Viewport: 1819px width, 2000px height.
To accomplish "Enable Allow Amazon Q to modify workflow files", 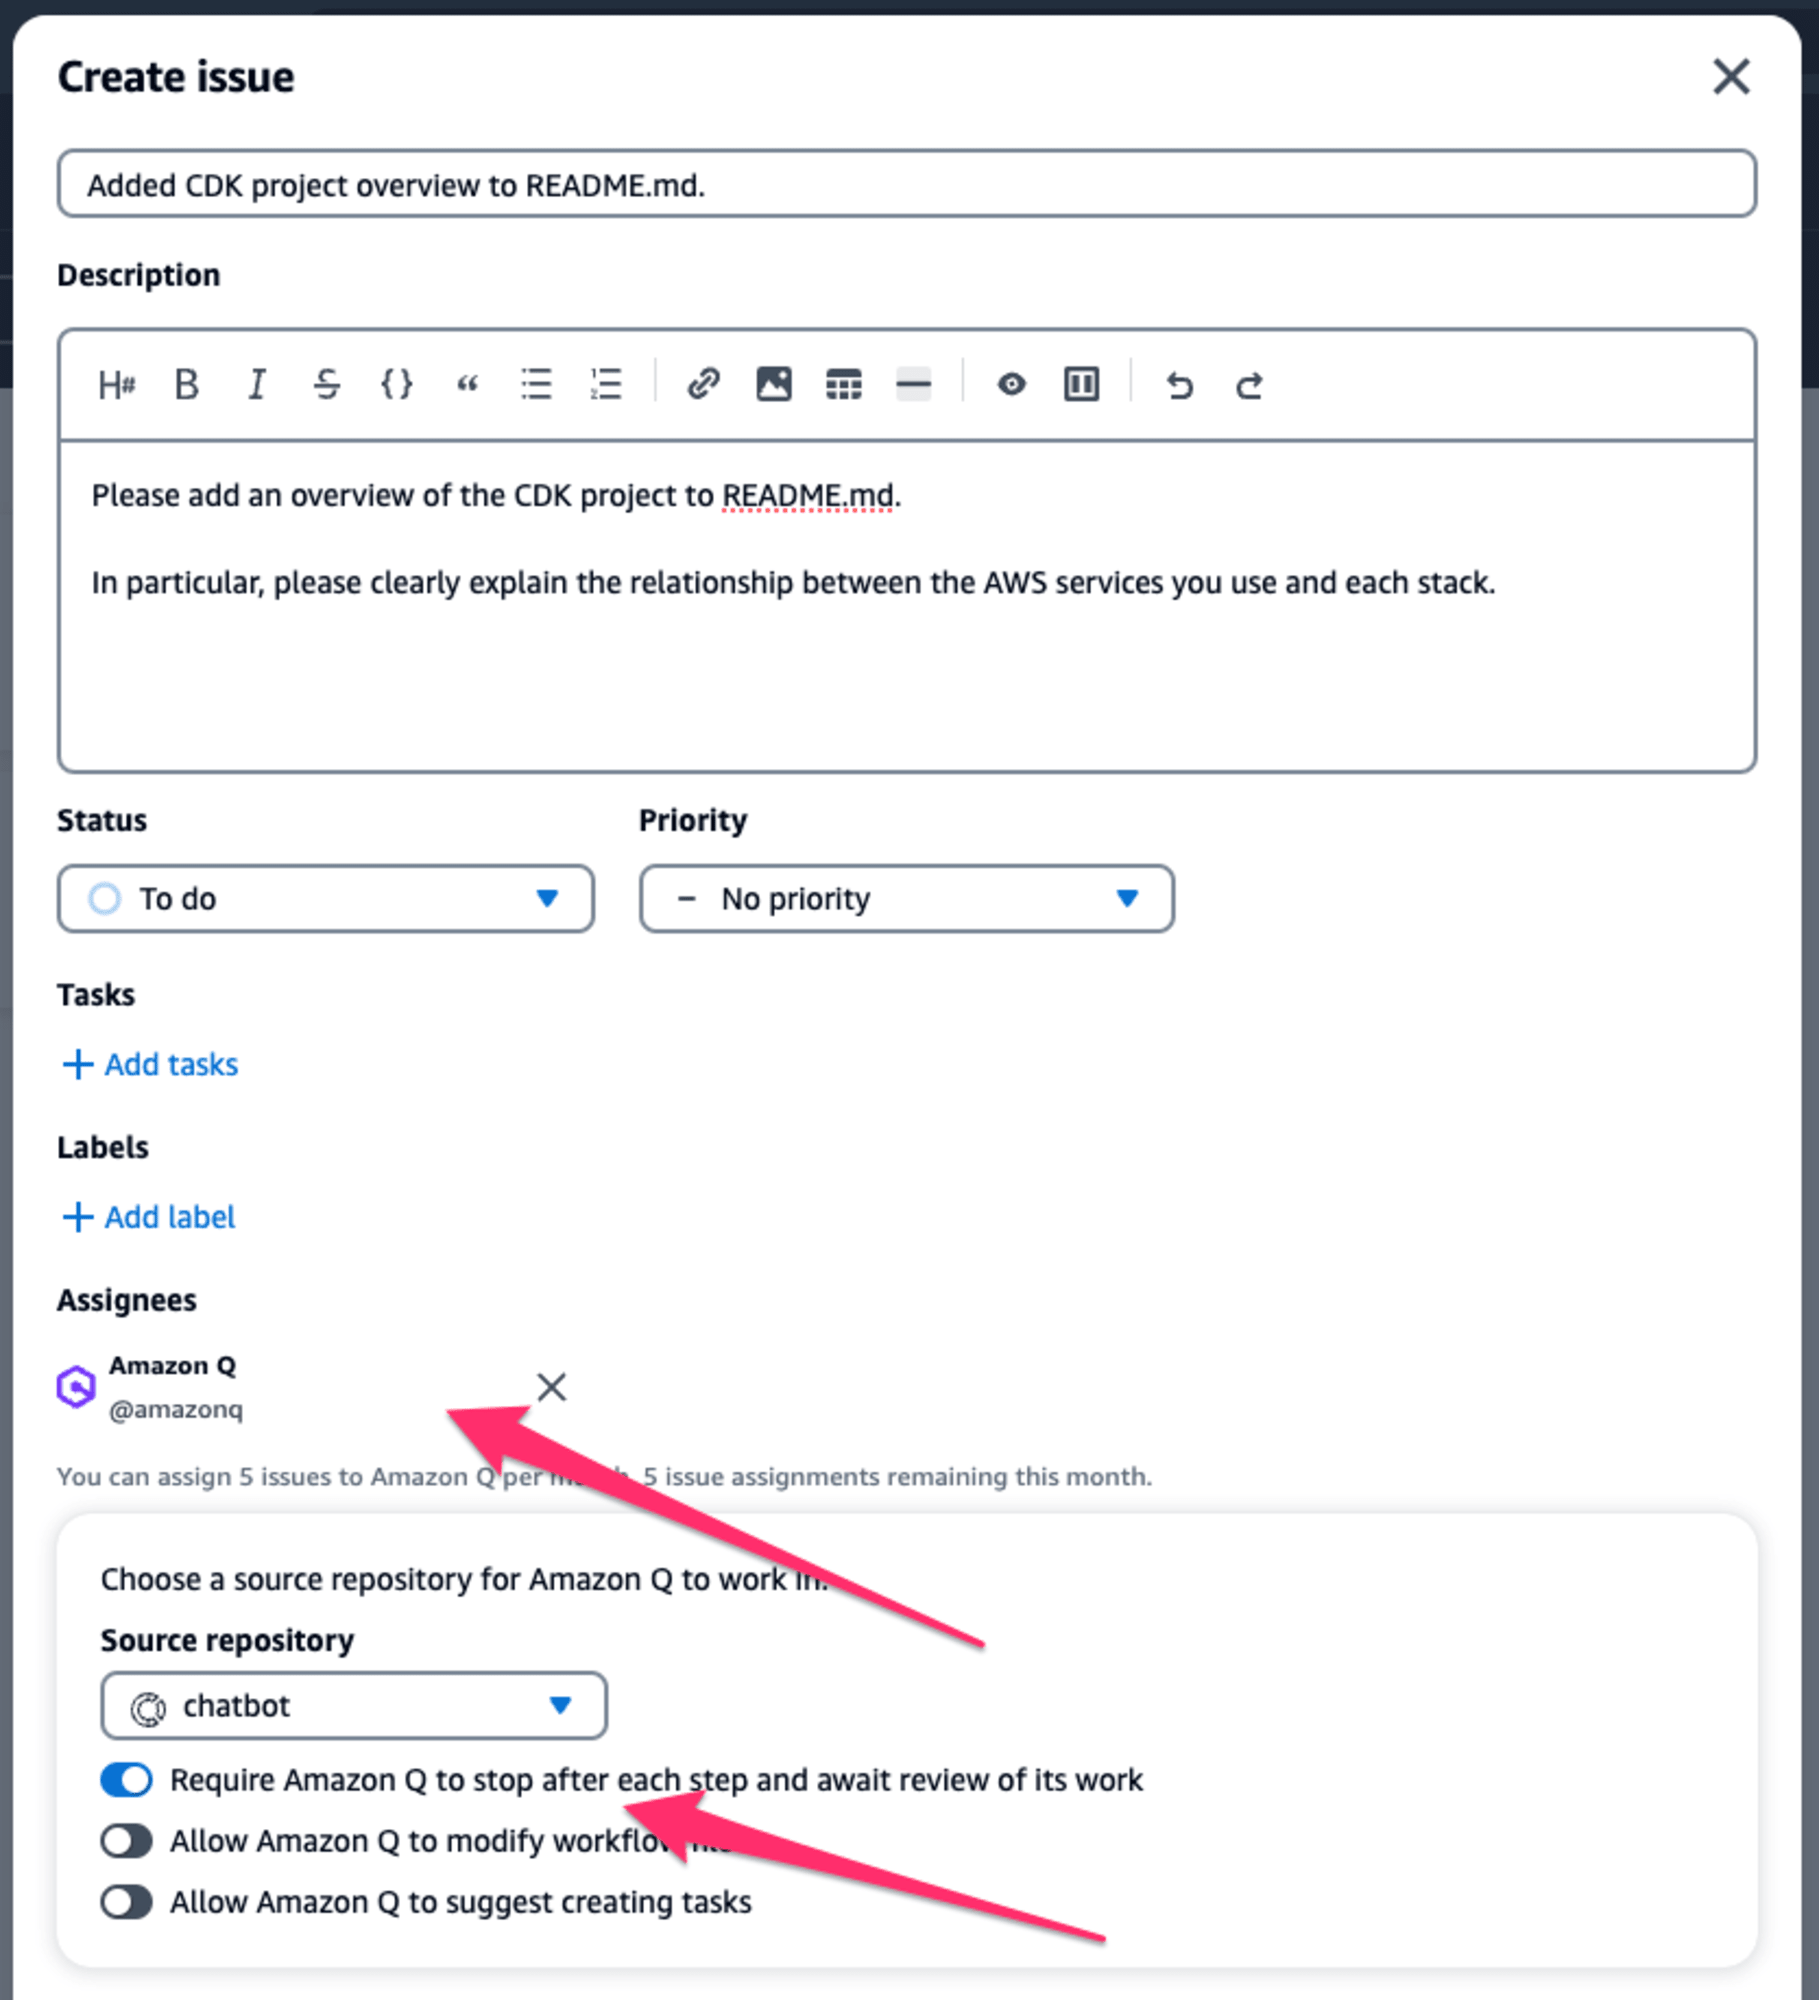I will [126, 1841].
